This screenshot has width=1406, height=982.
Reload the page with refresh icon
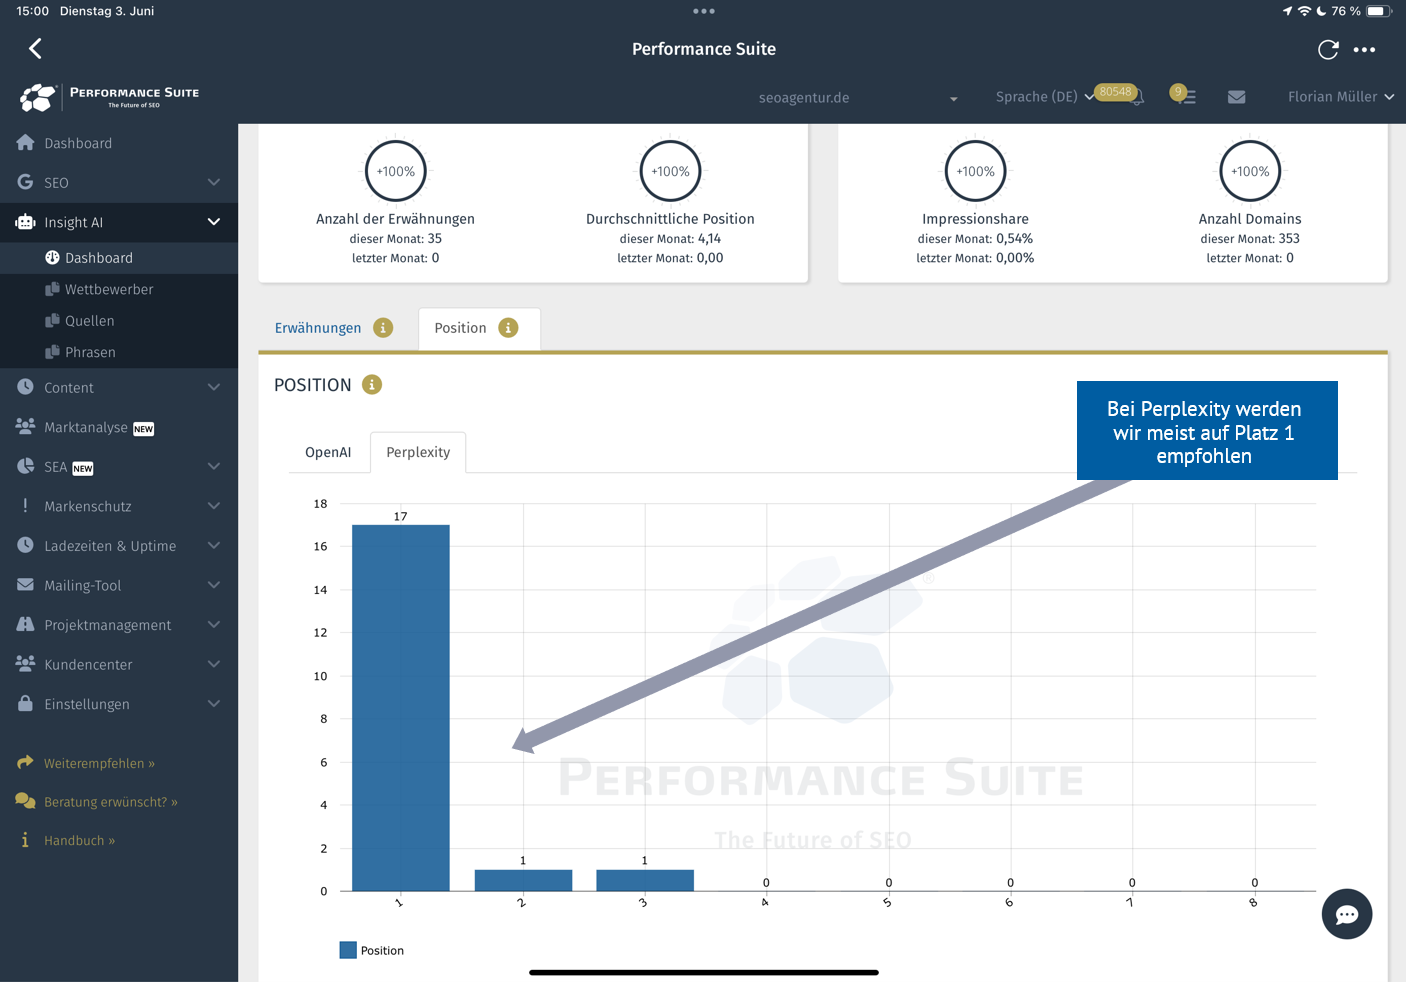coord(1328,49)
